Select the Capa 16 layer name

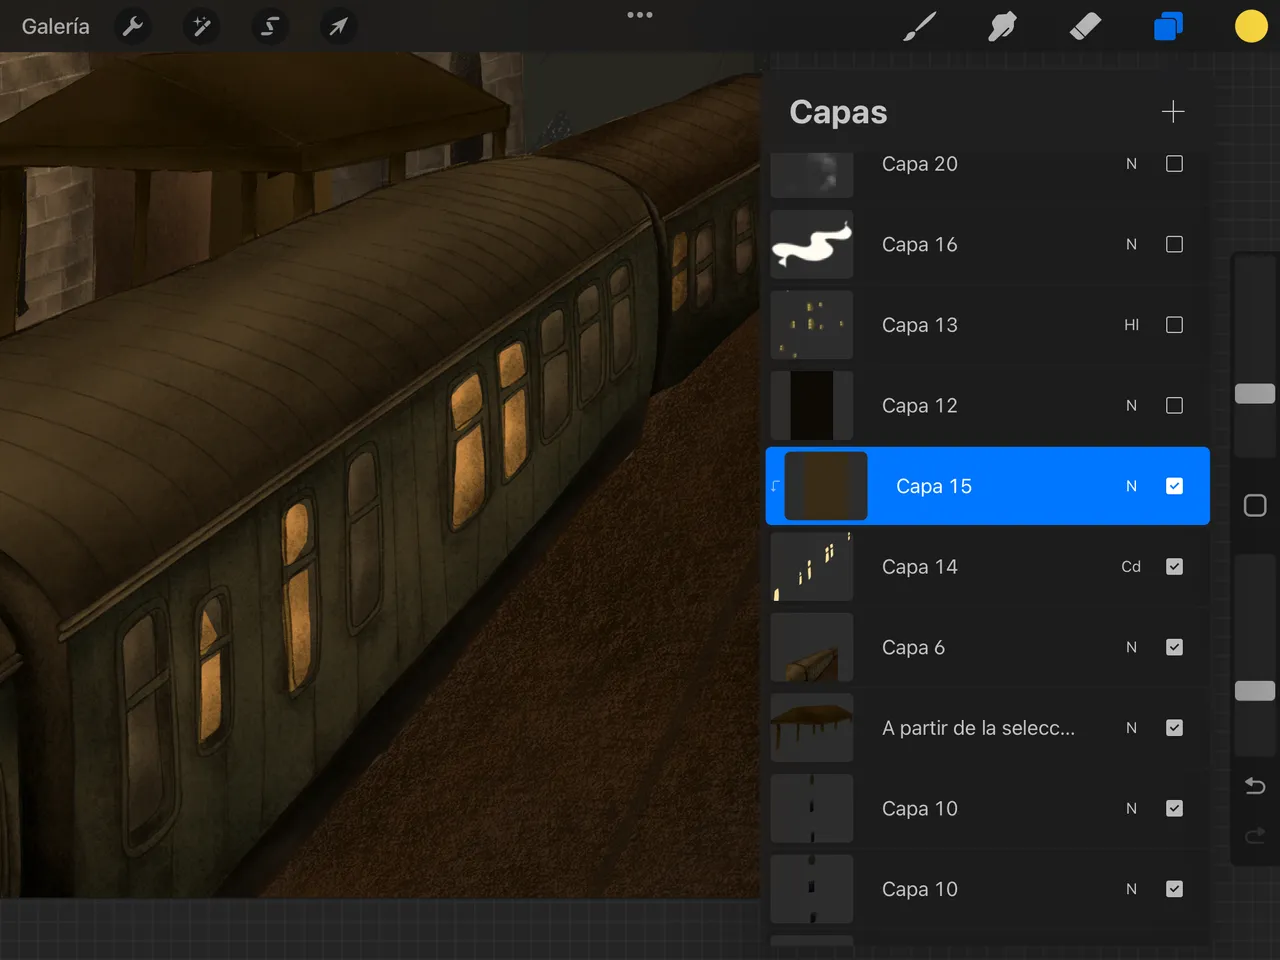tap(920, 244)
